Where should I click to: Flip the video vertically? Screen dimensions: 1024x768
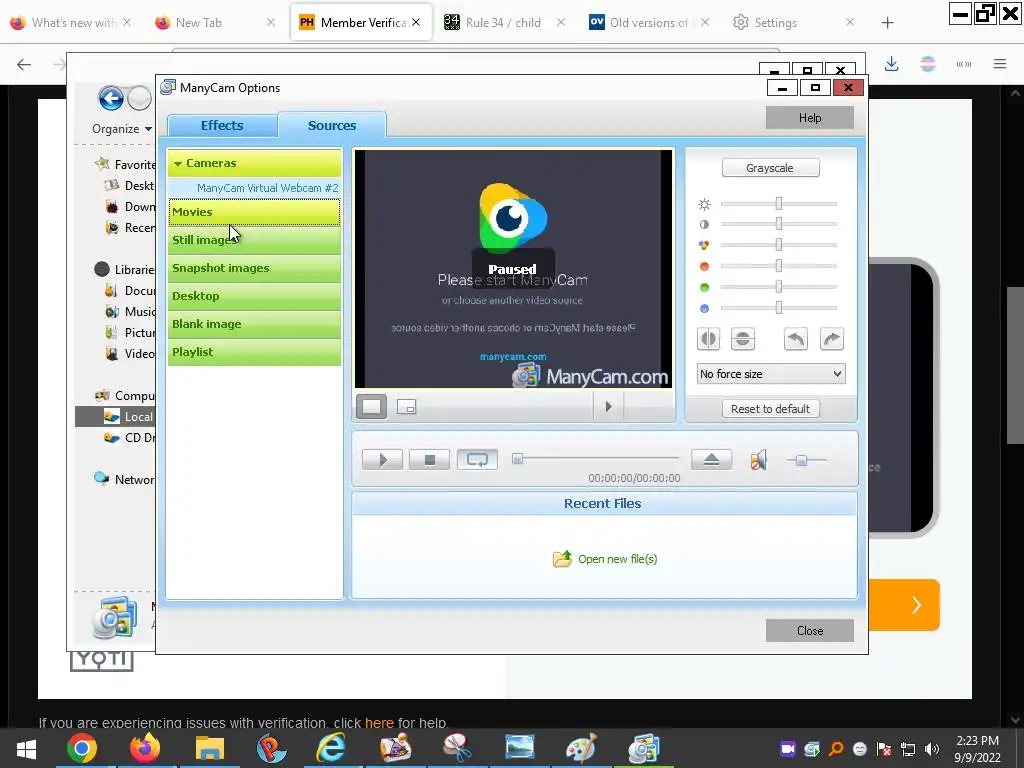coord(743,339)
